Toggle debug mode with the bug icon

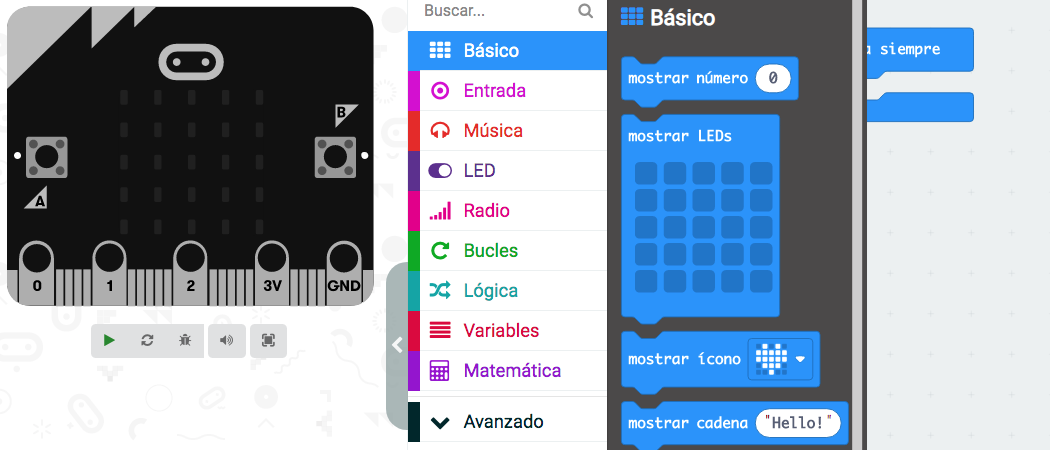185,341
